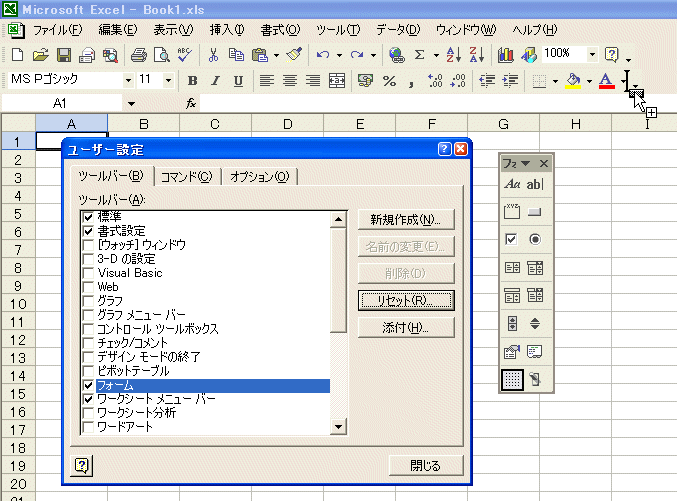Select the Format Painter brush
Screen dimensions: 677x501
click(x=294, y=55)
